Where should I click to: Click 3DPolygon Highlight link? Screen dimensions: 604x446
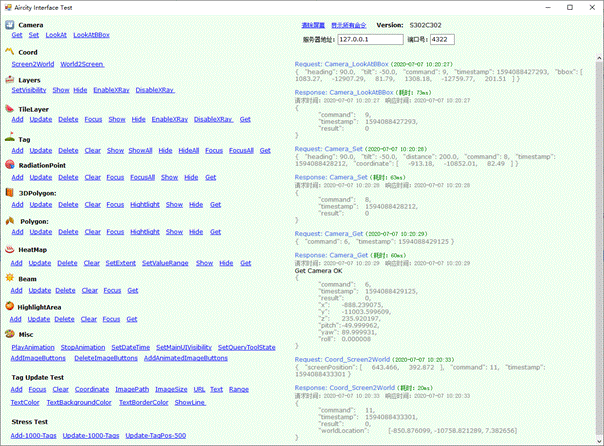coord(145,205)
